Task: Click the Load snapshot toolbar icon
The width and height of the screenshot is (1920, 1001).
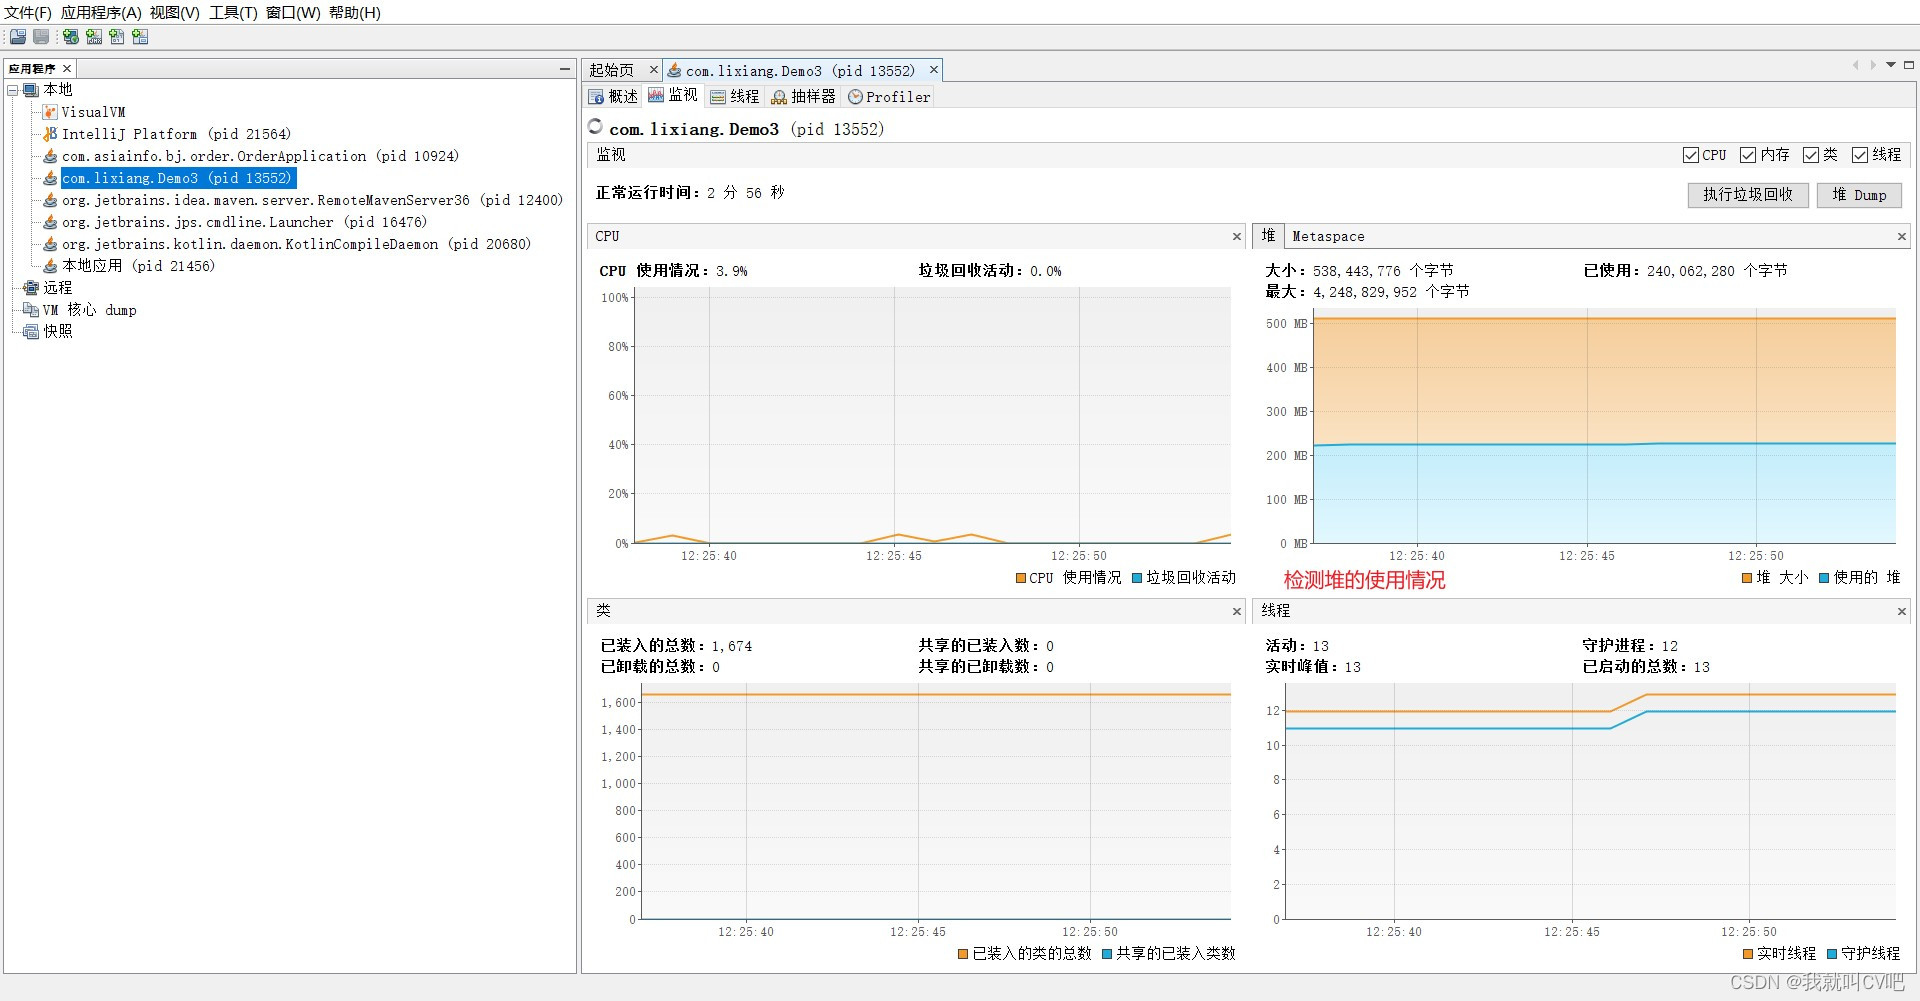Action: coord(18,37)
